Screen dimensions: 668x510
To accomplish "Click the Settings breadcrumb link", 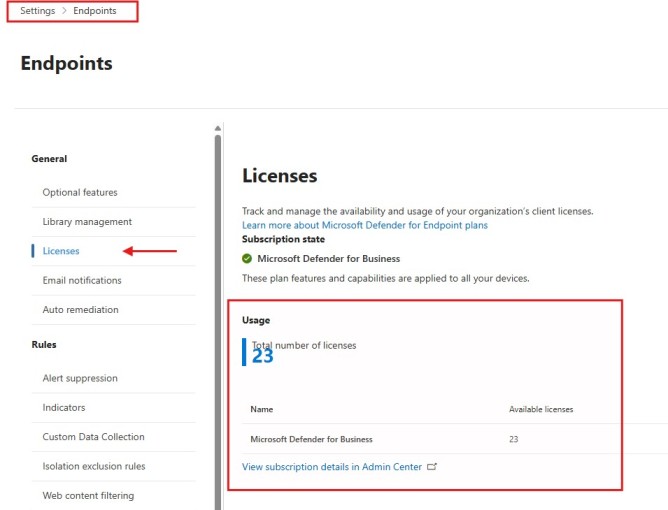I will (37, 11).
